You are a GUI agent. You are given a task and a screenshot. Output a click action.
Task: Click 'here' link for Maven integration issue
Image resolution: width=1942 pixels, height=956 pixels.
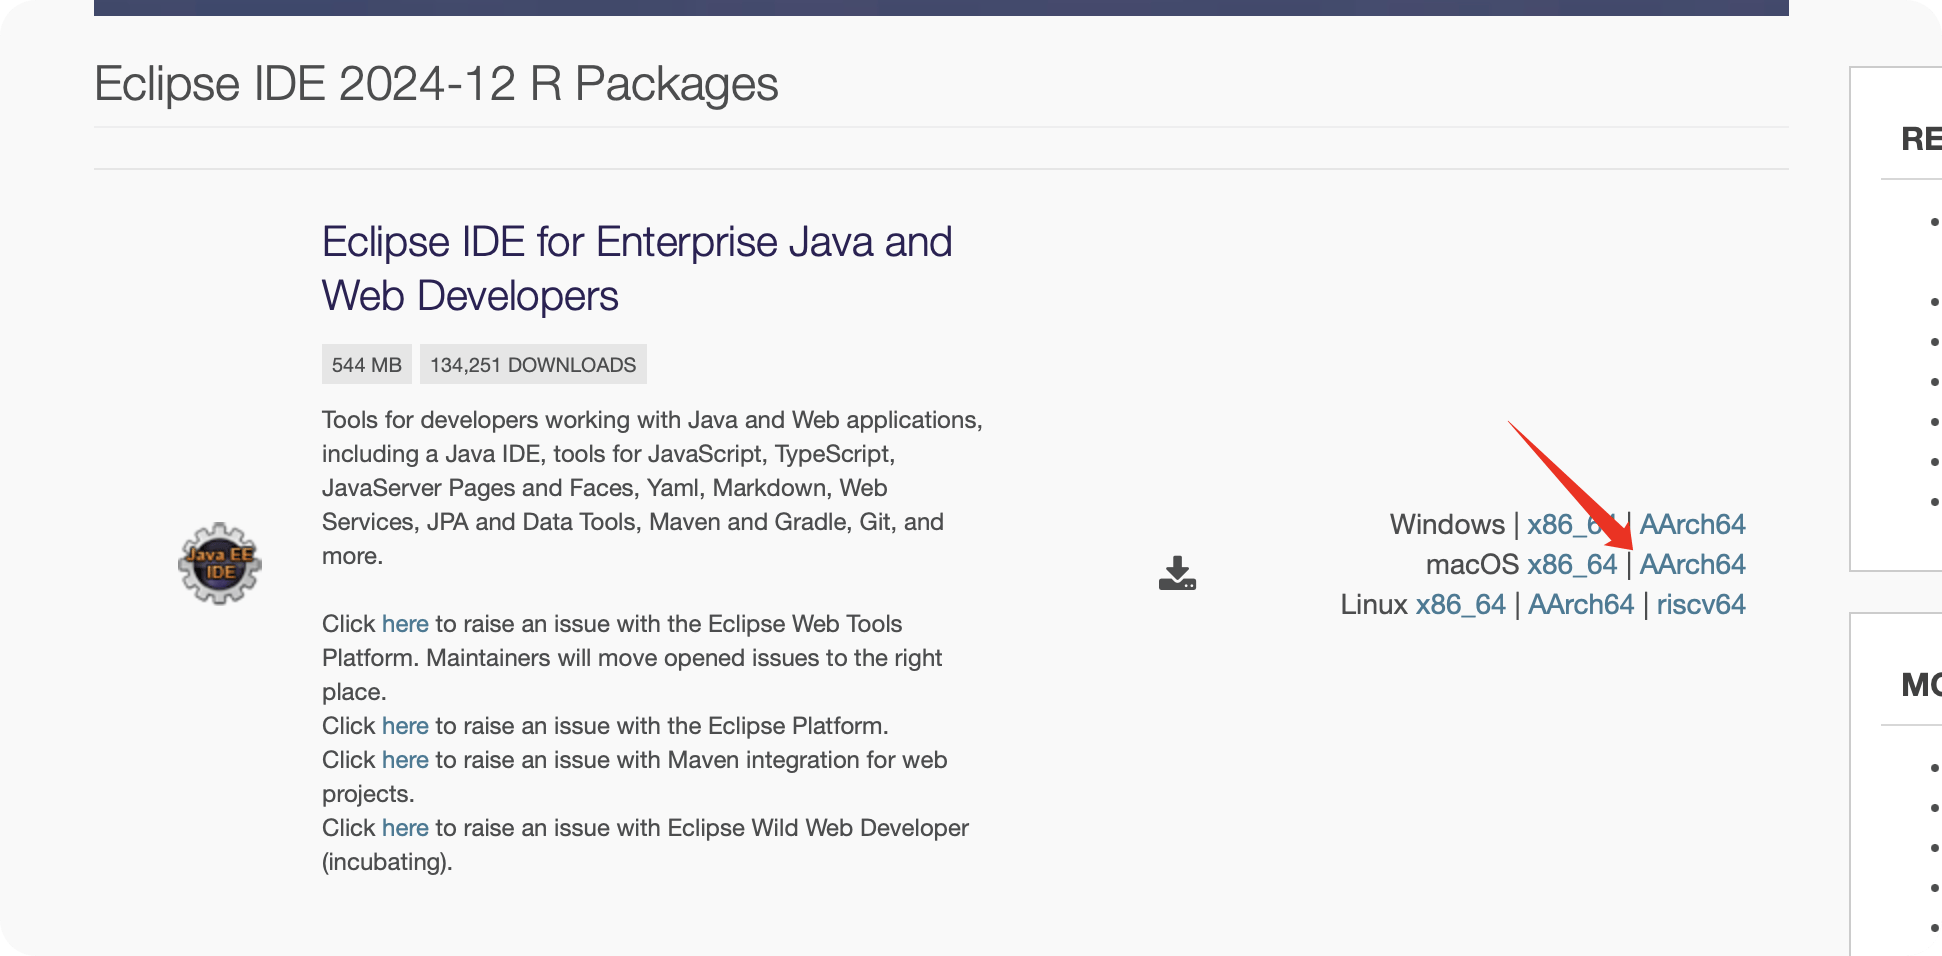[x=405, y=760]
